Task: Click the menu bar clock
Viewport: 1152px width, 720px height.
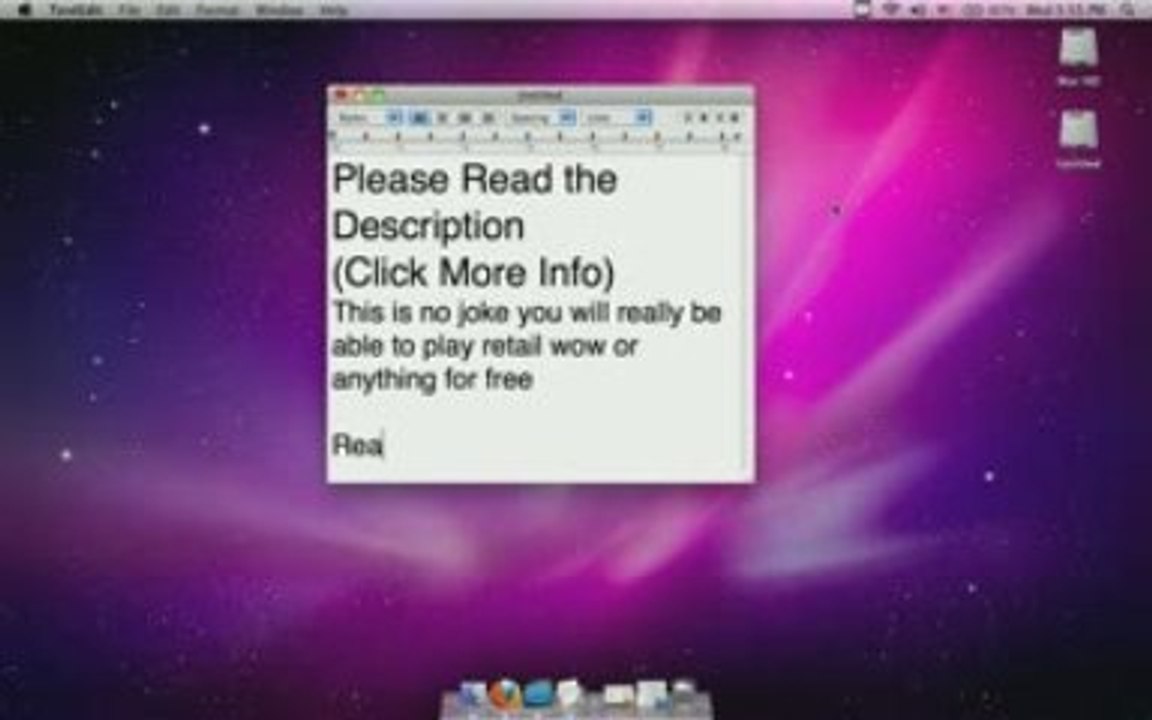Action: [1067, 10]
